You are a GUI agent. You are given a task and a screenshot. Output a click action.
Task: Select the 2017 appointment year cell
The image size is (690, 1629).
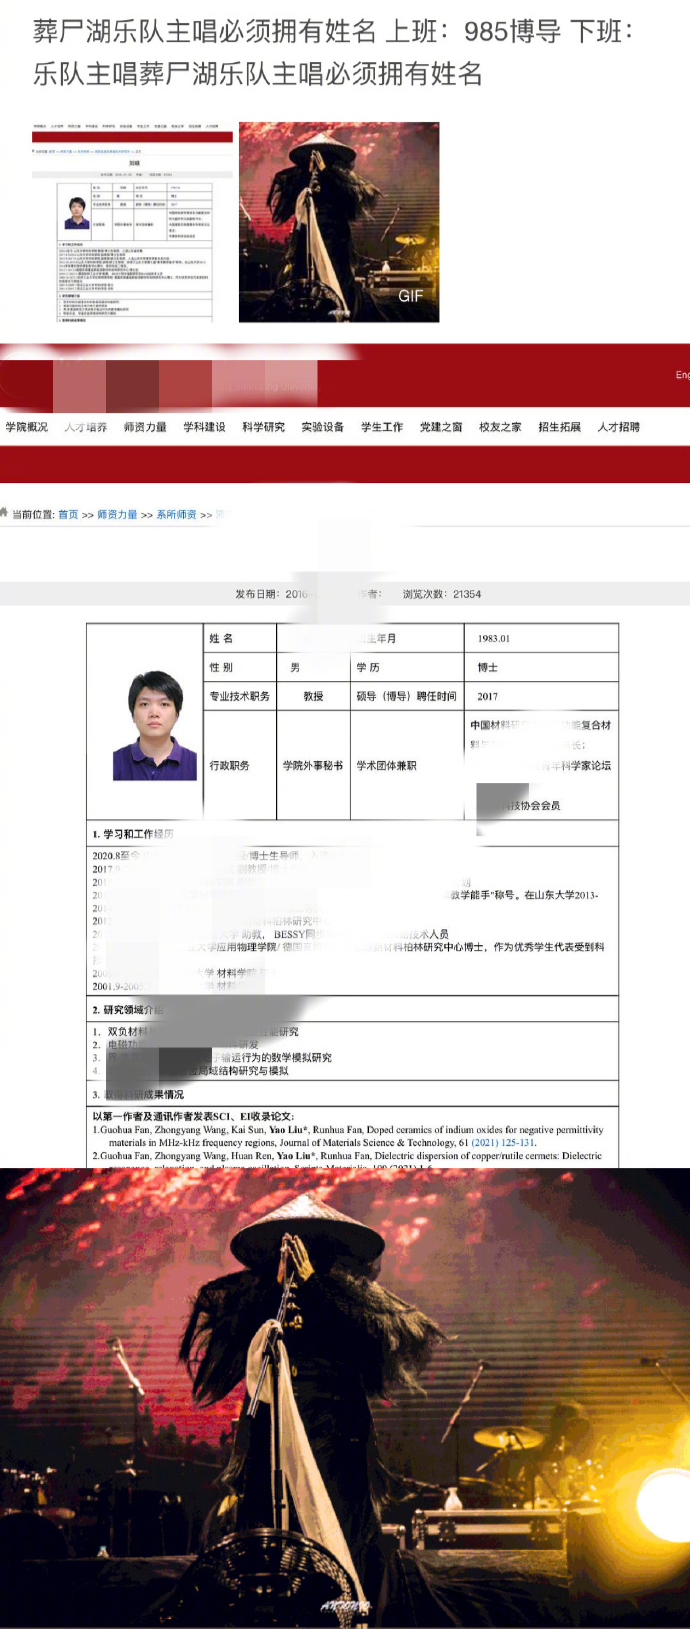541,696
